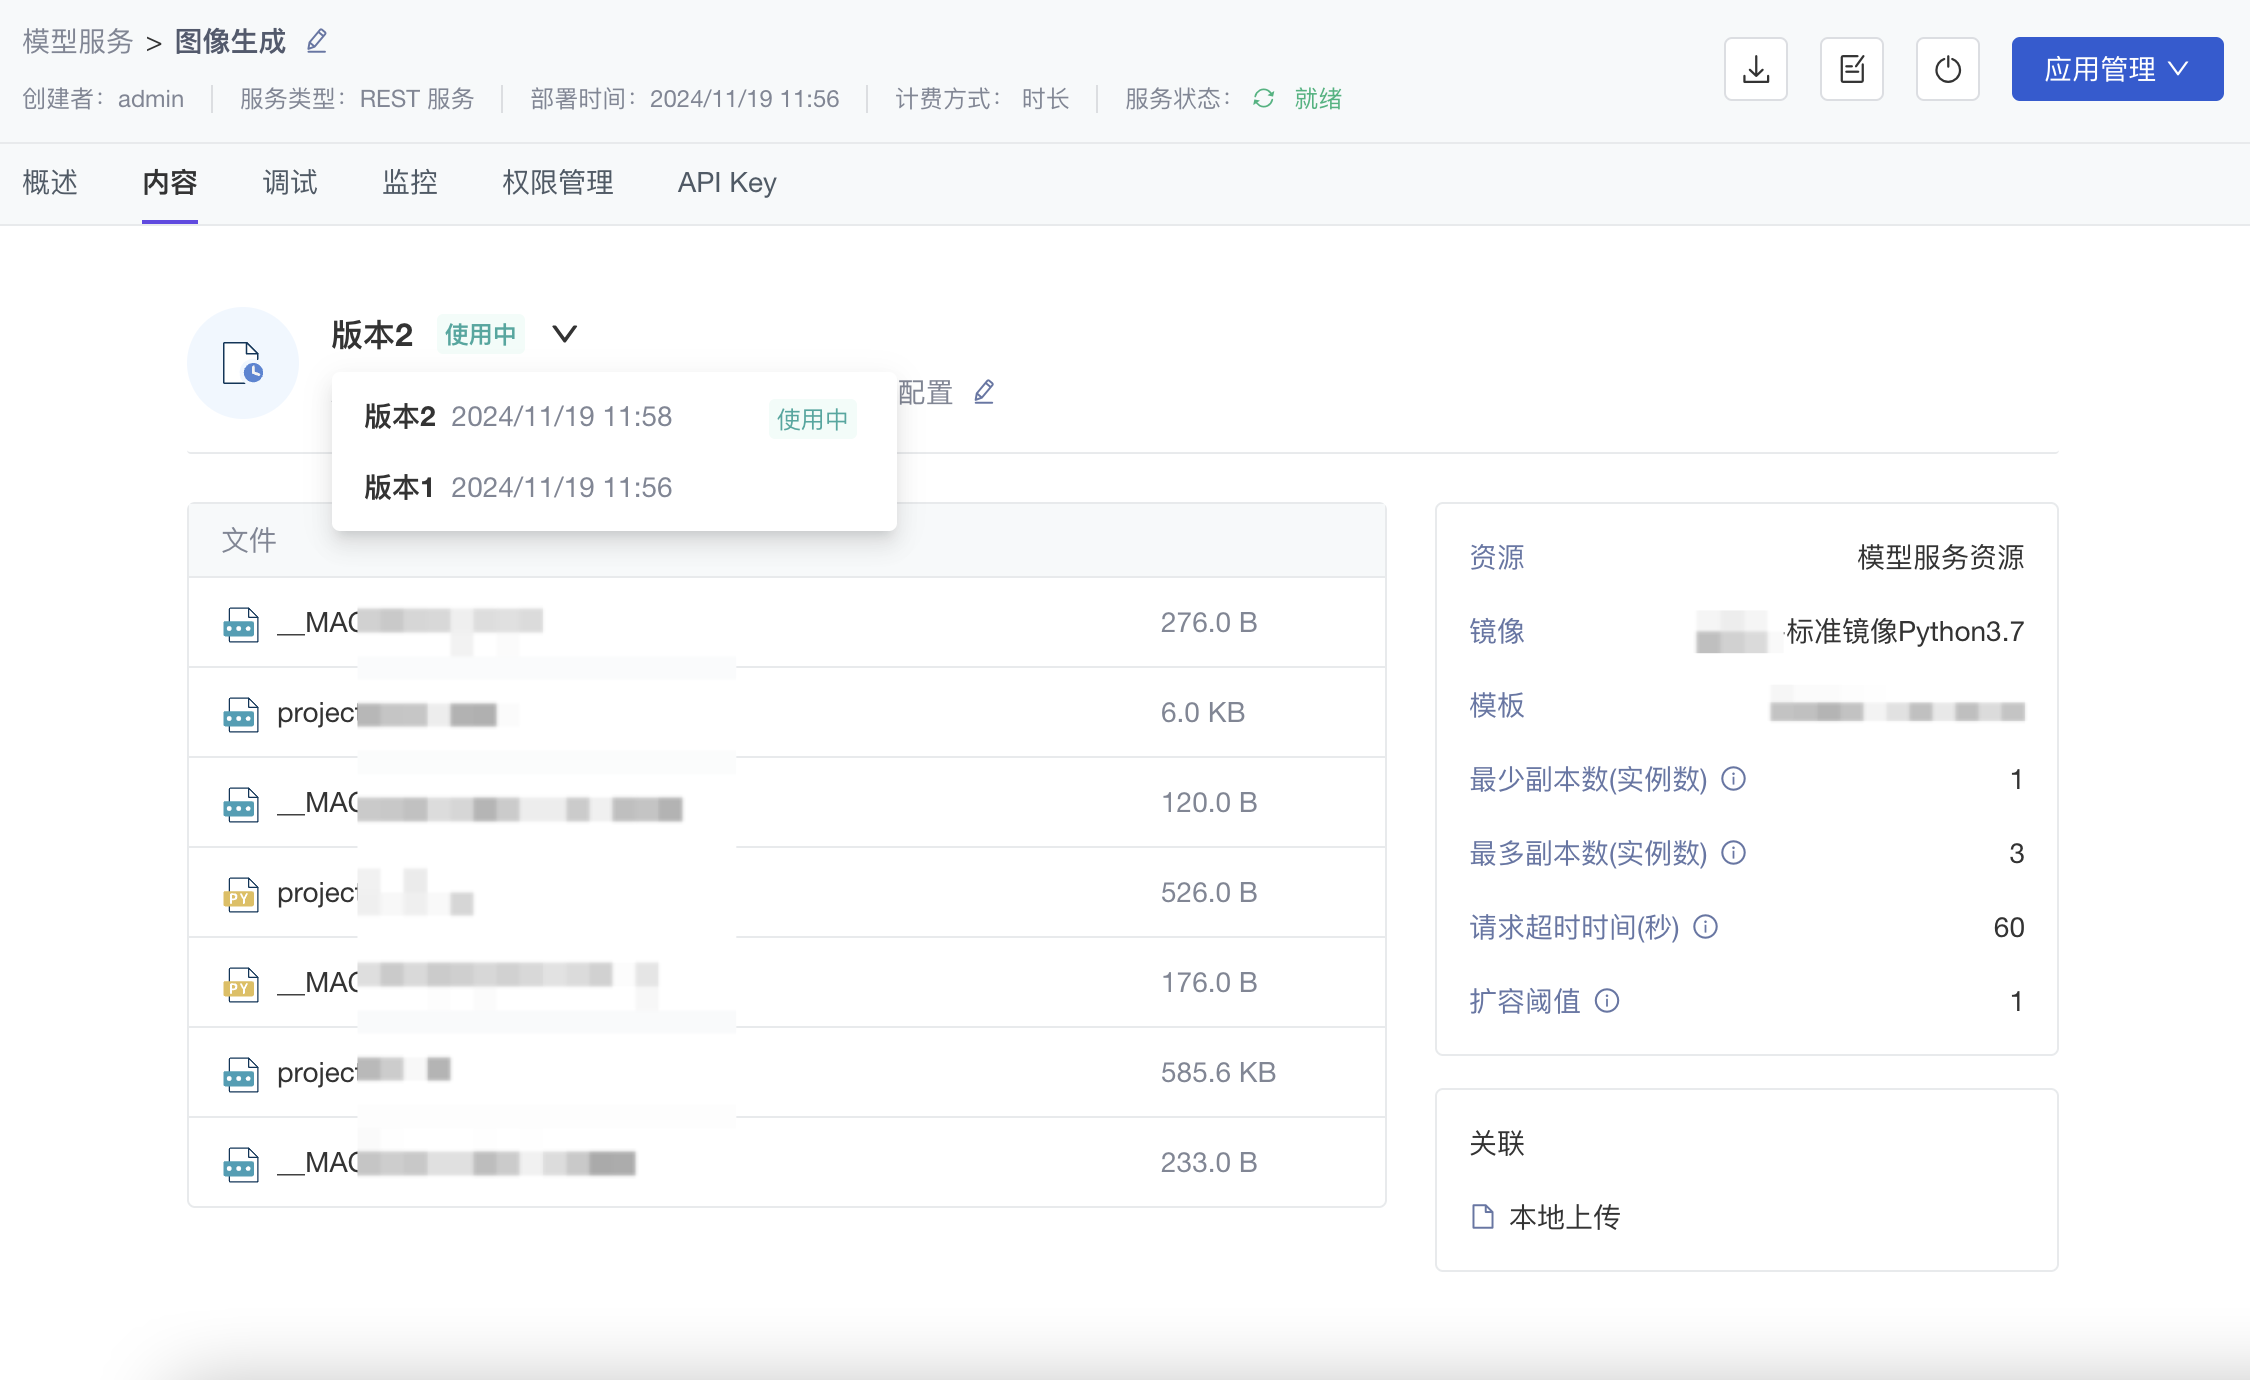Switch to the API Key tab
The image size is (2250, 1380).
tap(727, 182)
